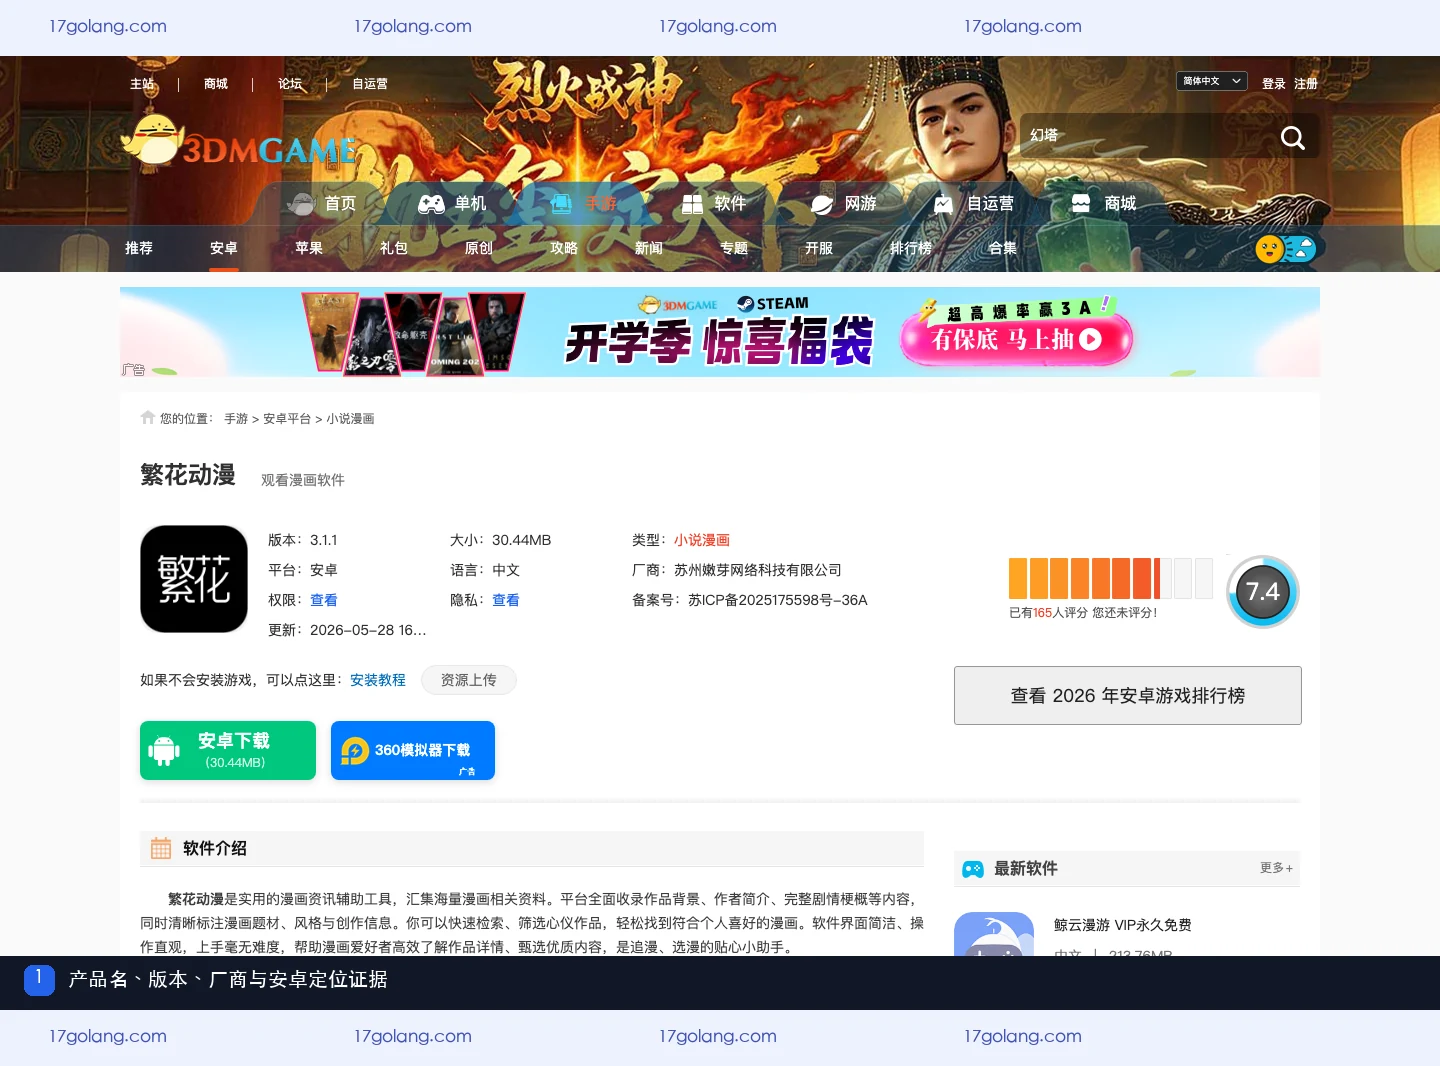This screenshot has width=1440, height=1066.
Task: Open 鲸云漫游 VIP永久免费 entry
Action: click(x=1123, y=925)
